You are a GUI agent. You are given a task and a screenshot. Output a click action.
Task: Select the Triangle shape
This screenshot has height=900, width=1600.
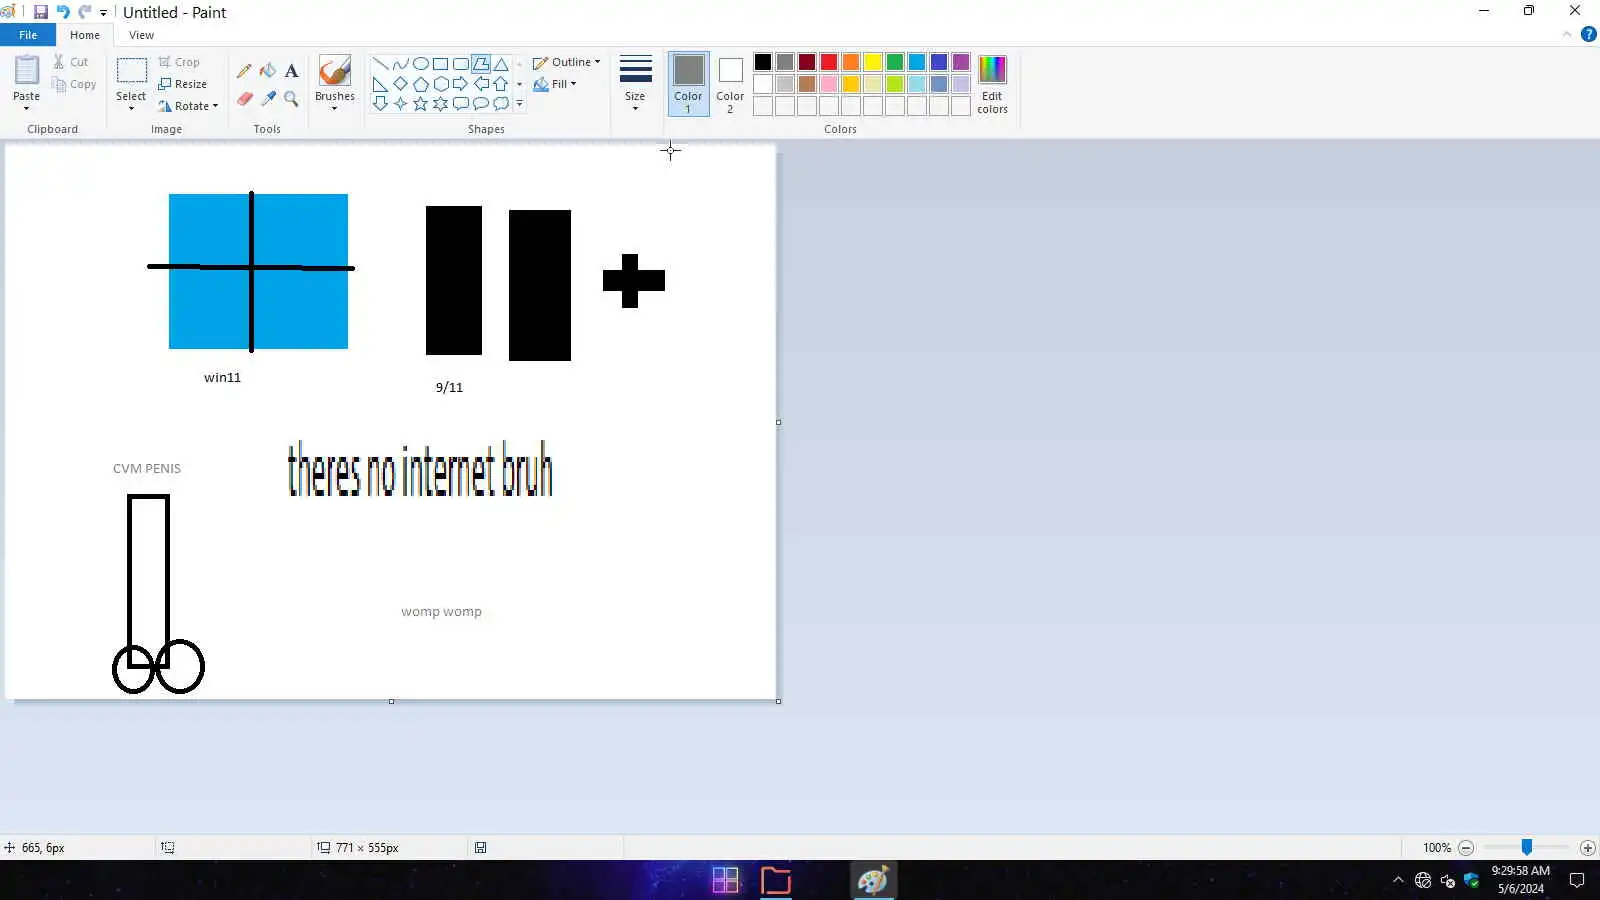[501, 64]
